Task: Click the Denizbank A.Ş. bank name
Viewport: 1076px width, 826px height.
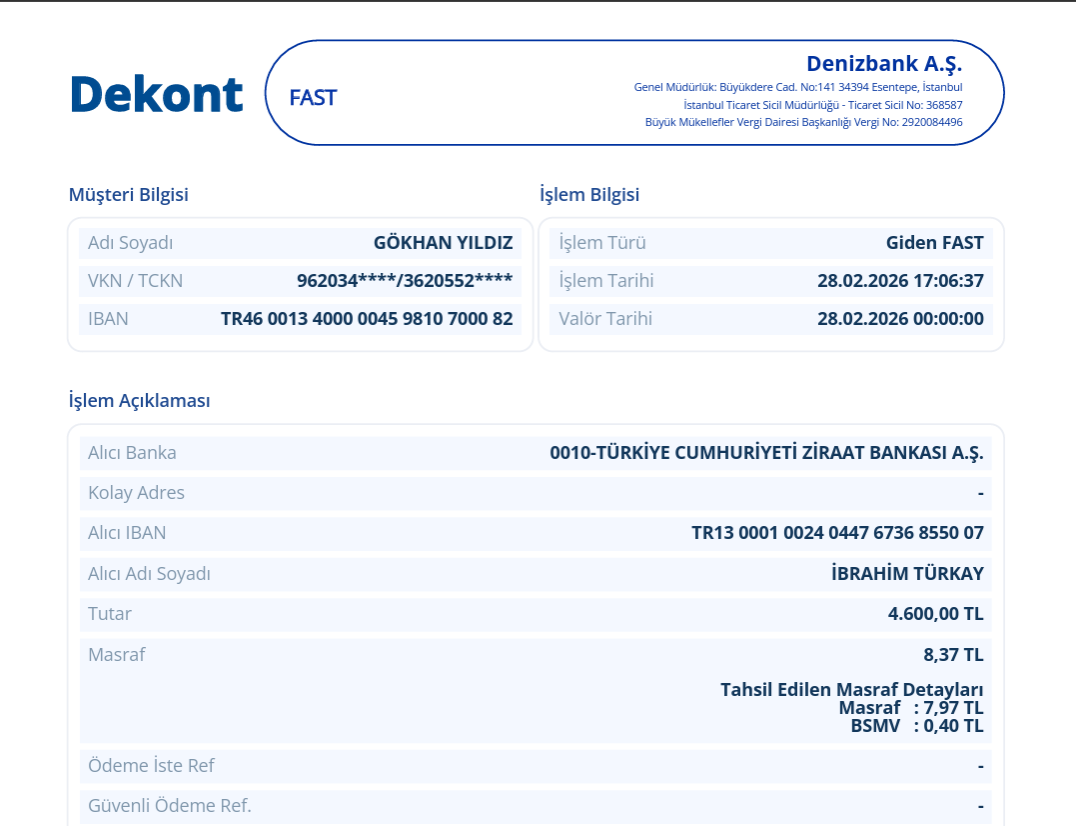Action: [x=884, y=64]
